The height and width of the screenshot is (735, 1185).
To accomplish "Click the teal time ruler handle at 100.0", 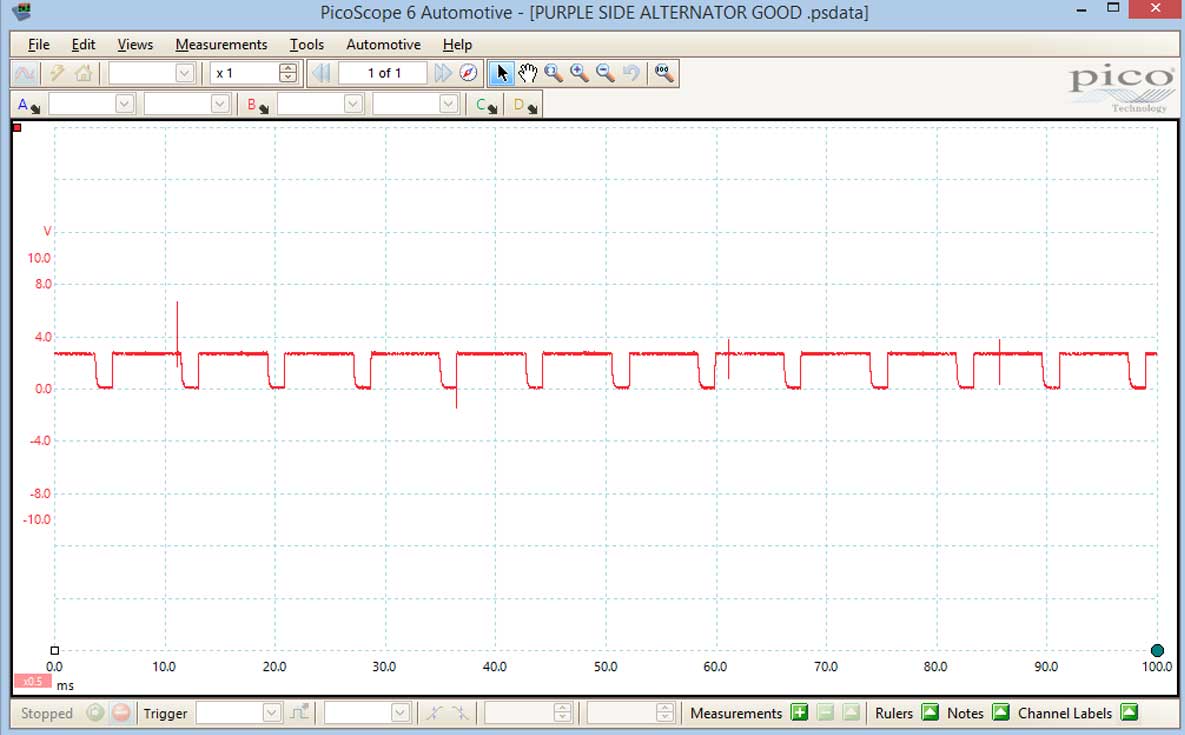I will [x=1157, y=650].
